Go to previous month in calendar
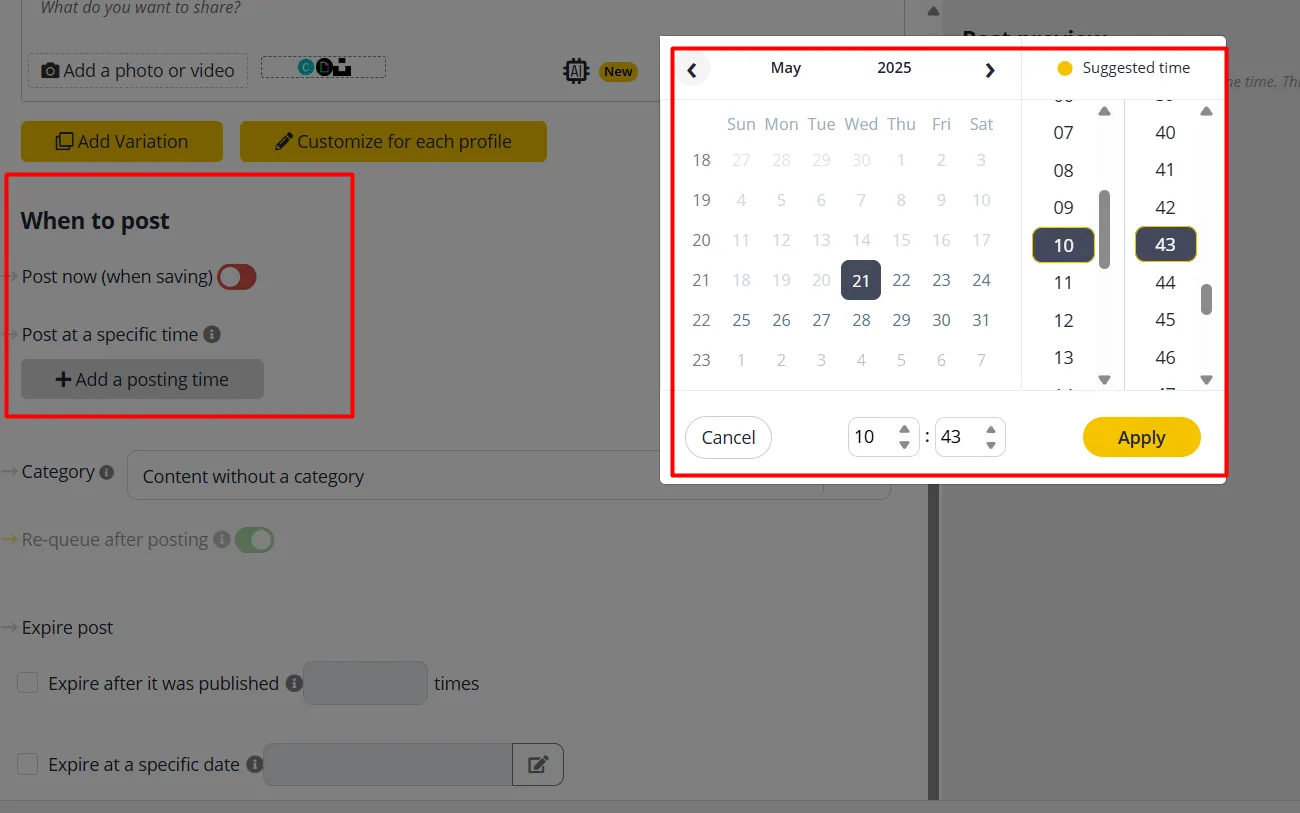 tap(692, 69)
